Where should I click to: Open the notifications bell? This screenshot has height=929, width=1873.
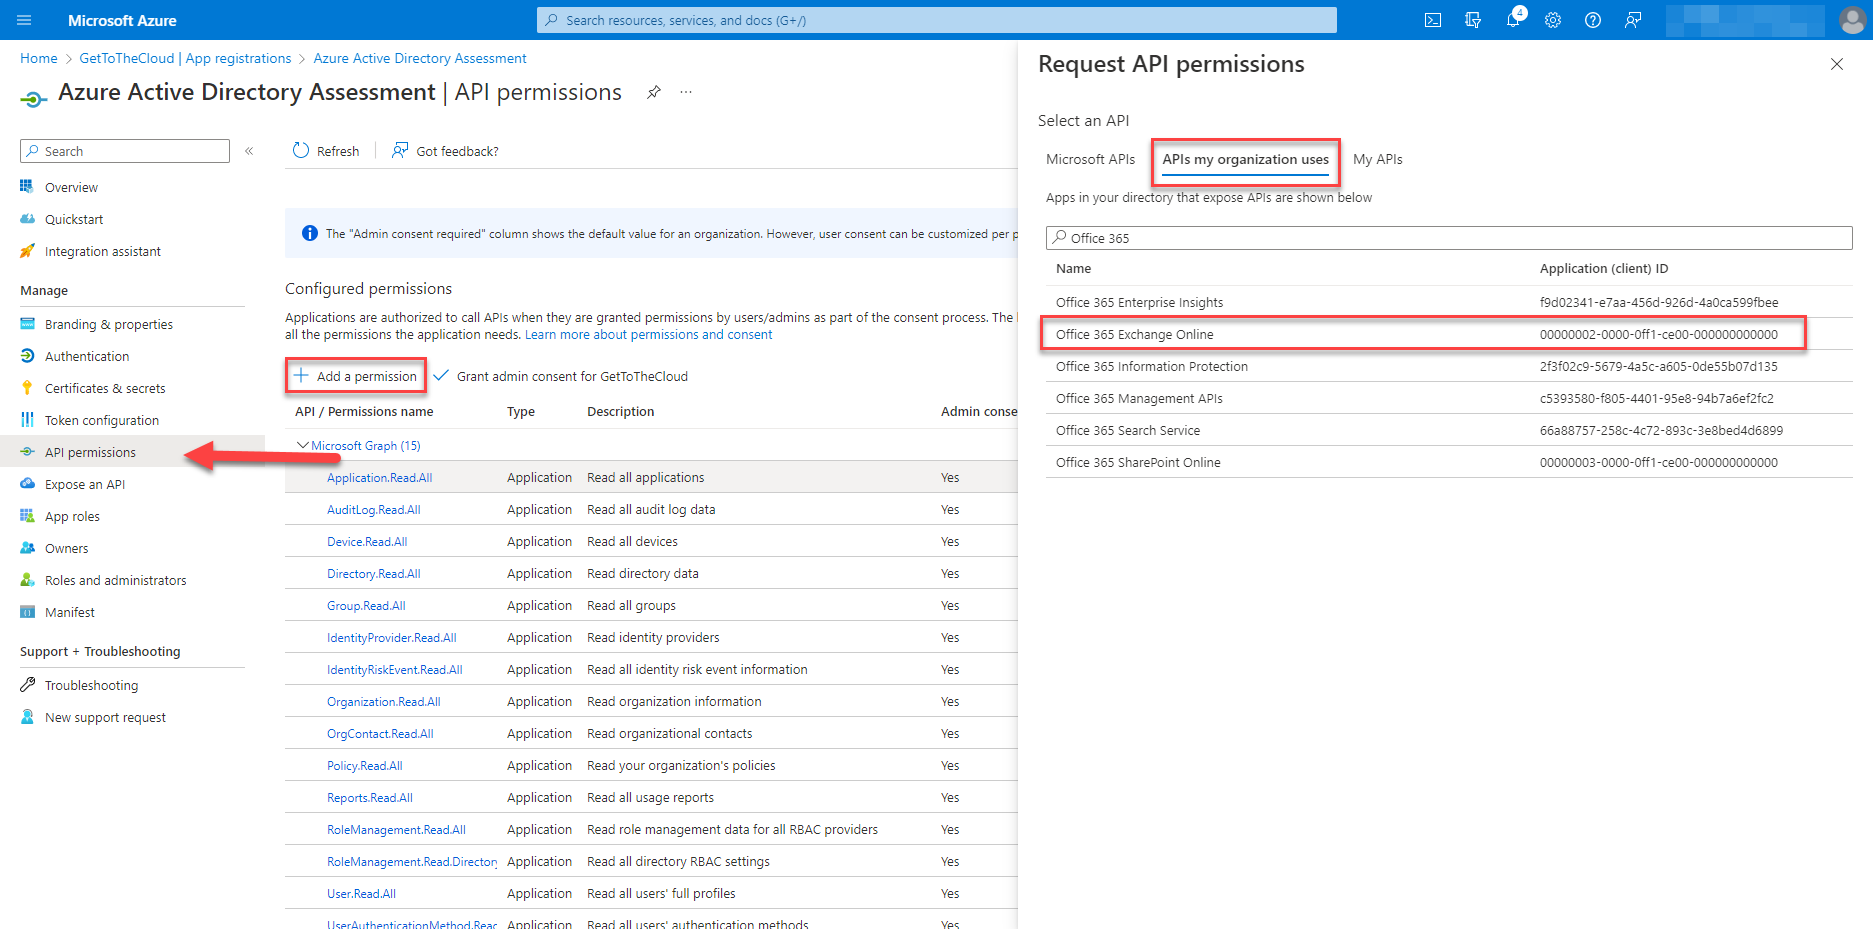tap(1513, 20)
